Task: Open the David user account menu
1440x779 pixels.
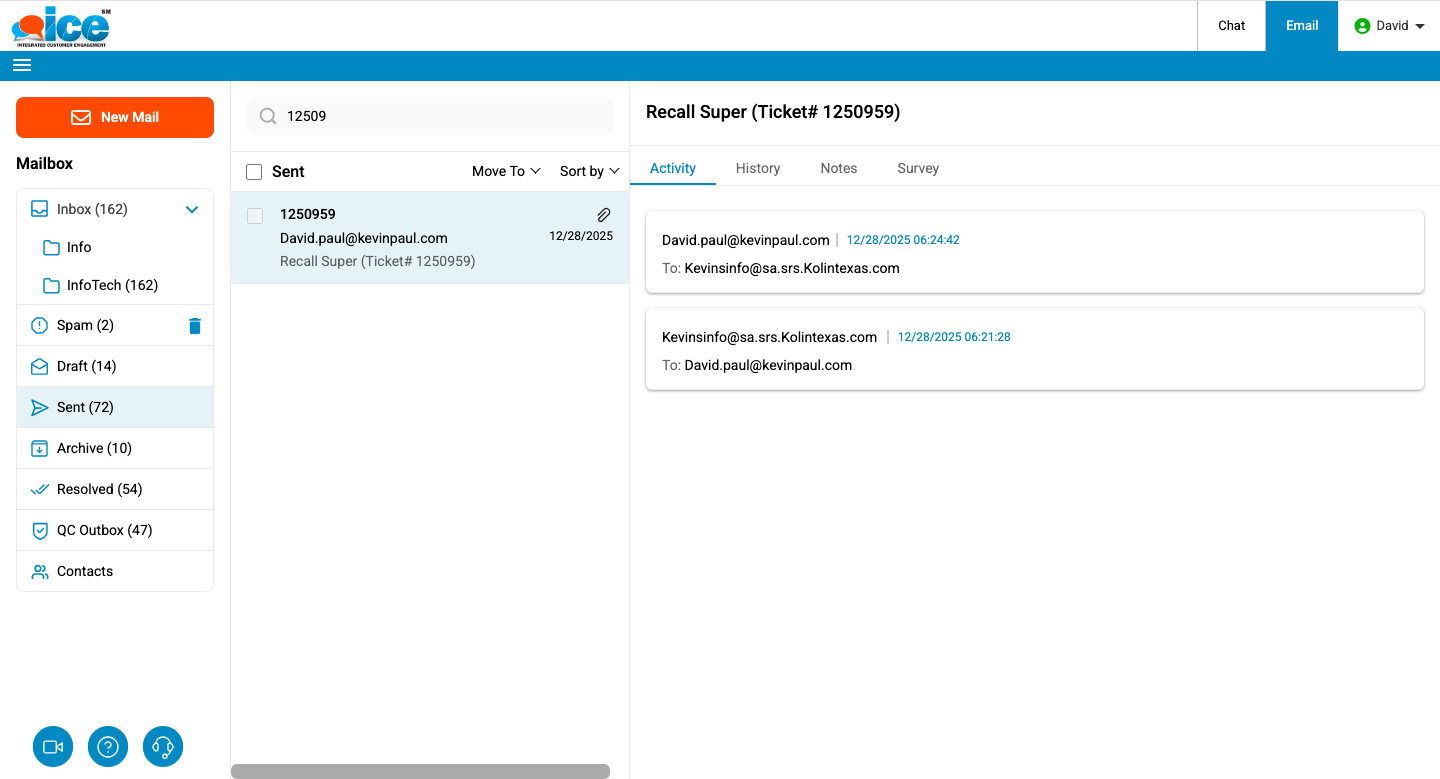Action: click(1389, 26)
